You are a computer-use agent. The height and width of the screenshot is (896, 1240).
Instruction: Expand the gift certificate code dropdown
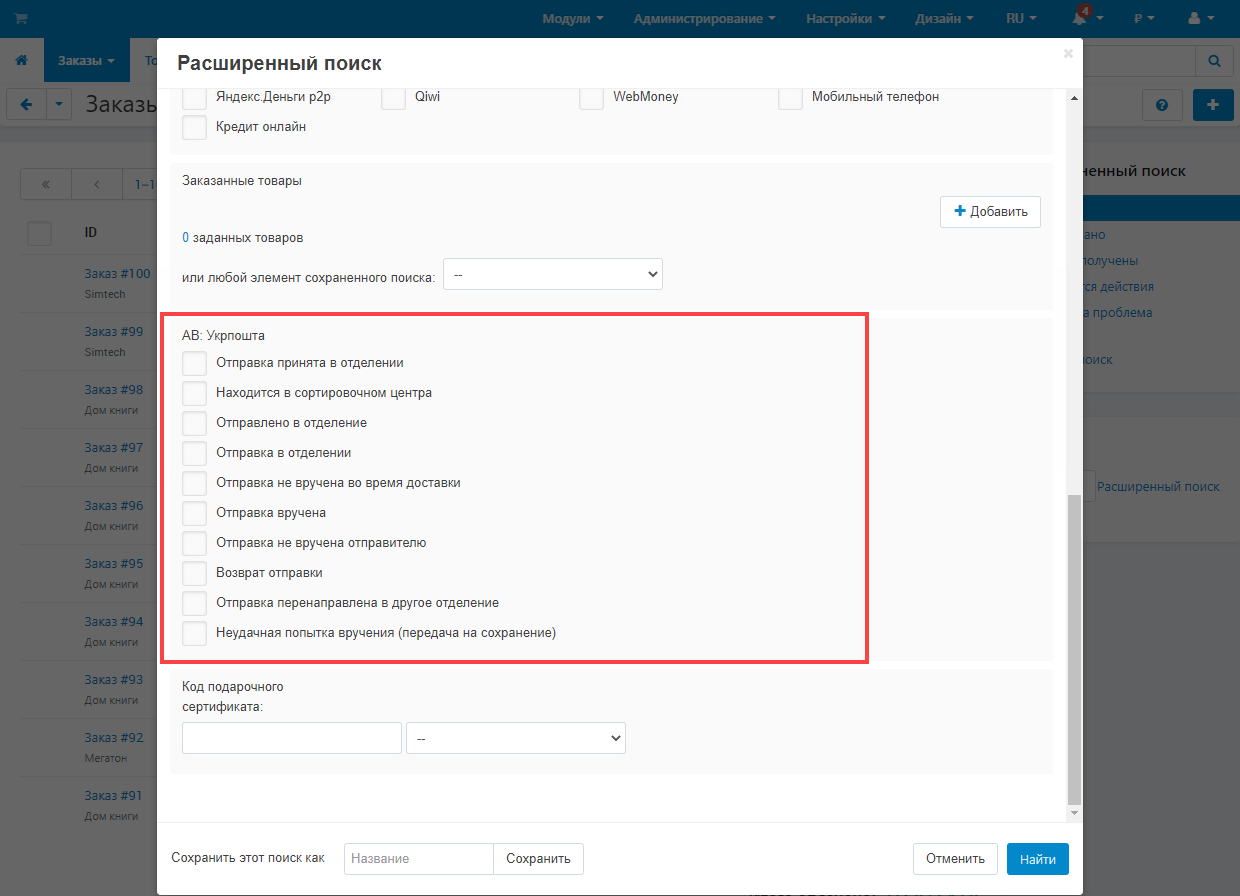(x=515, y=738)
